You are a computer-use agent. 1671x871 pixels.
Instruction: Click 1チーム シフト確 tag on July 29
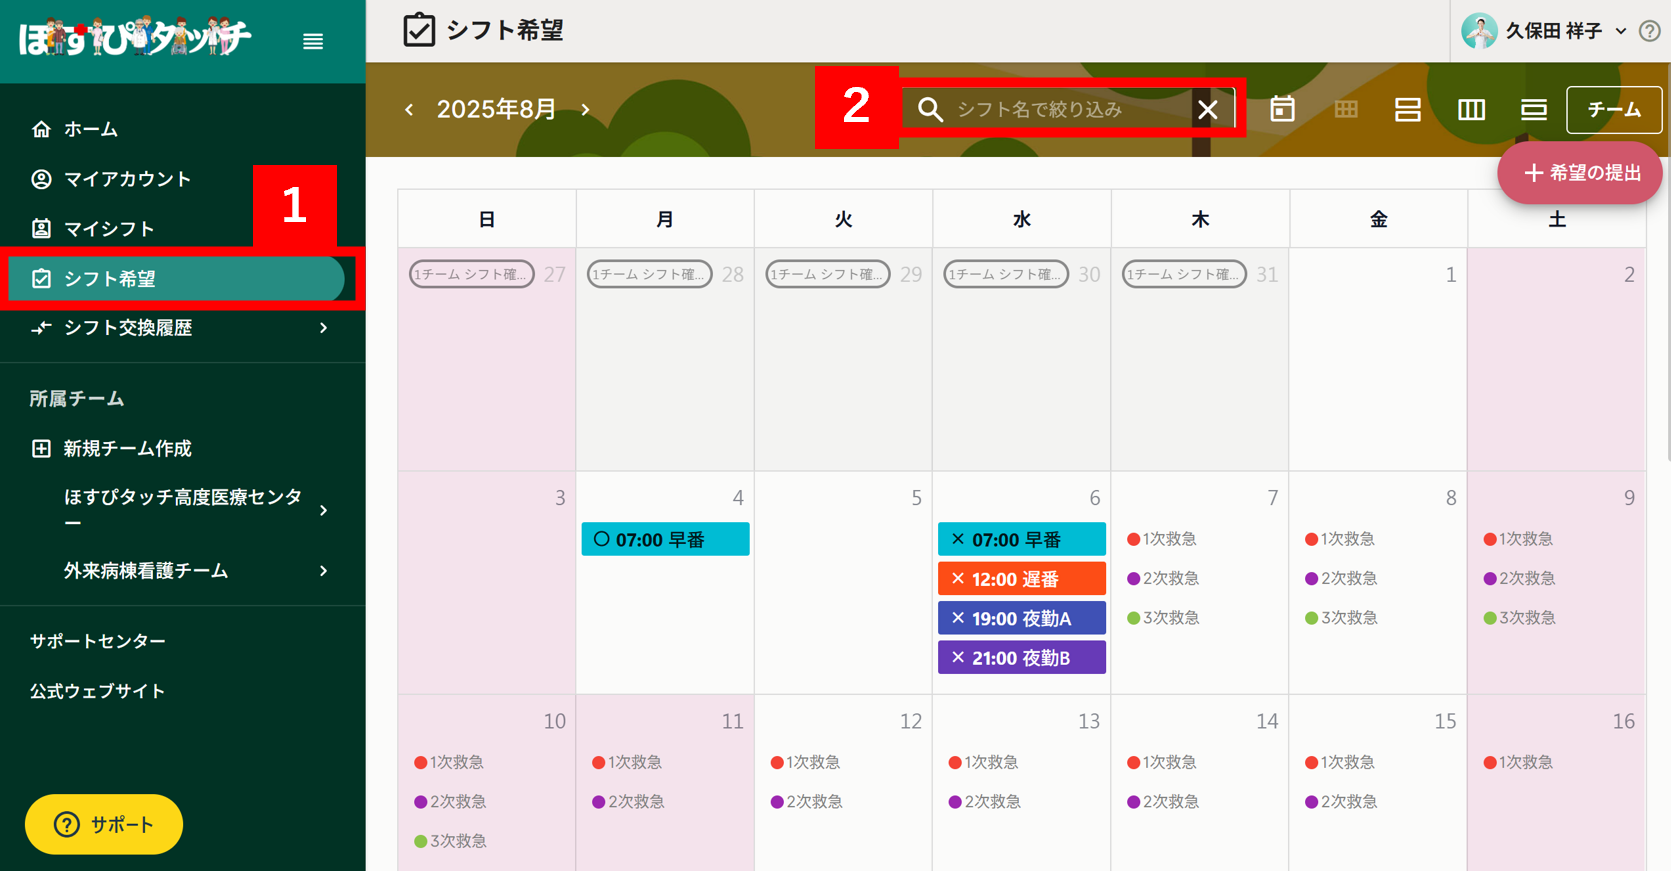click(x=828, y=274)
